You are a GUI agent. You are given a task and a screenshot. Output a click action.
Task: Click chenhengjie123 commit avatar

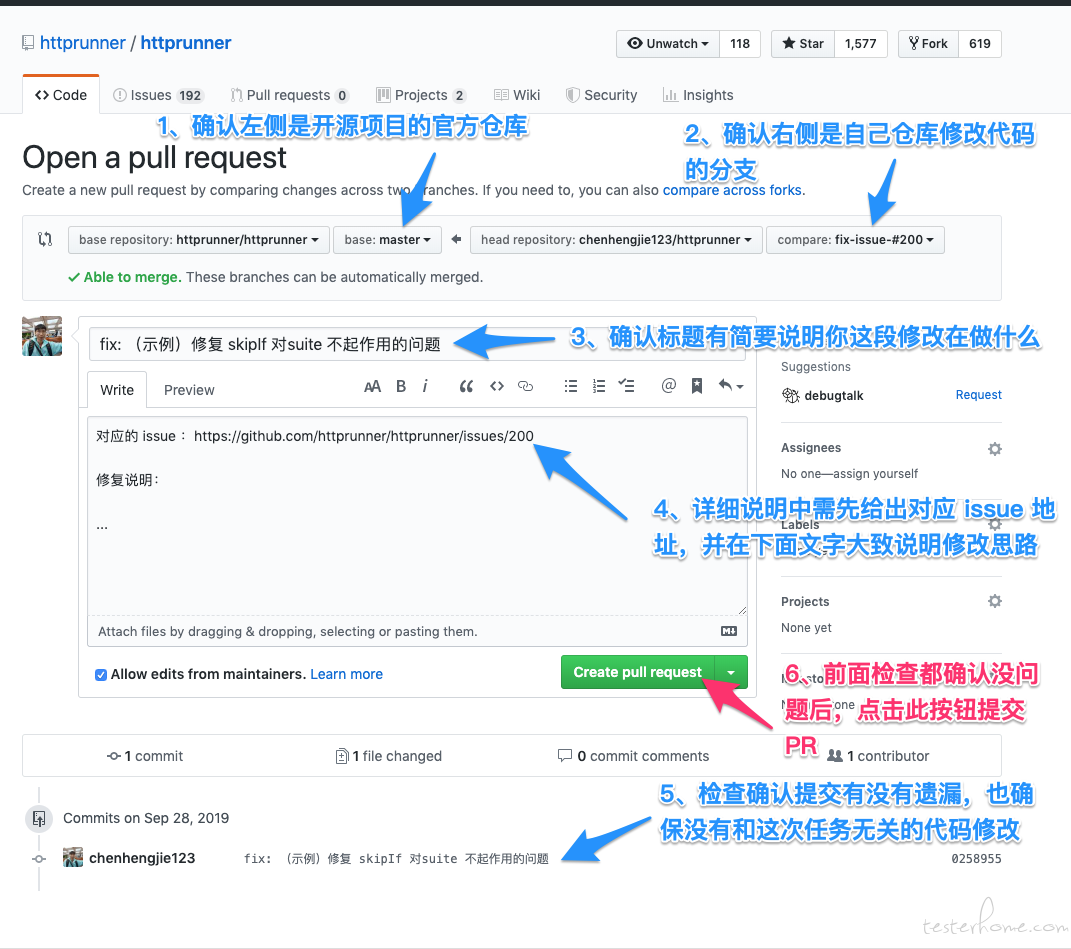[72, 857]
